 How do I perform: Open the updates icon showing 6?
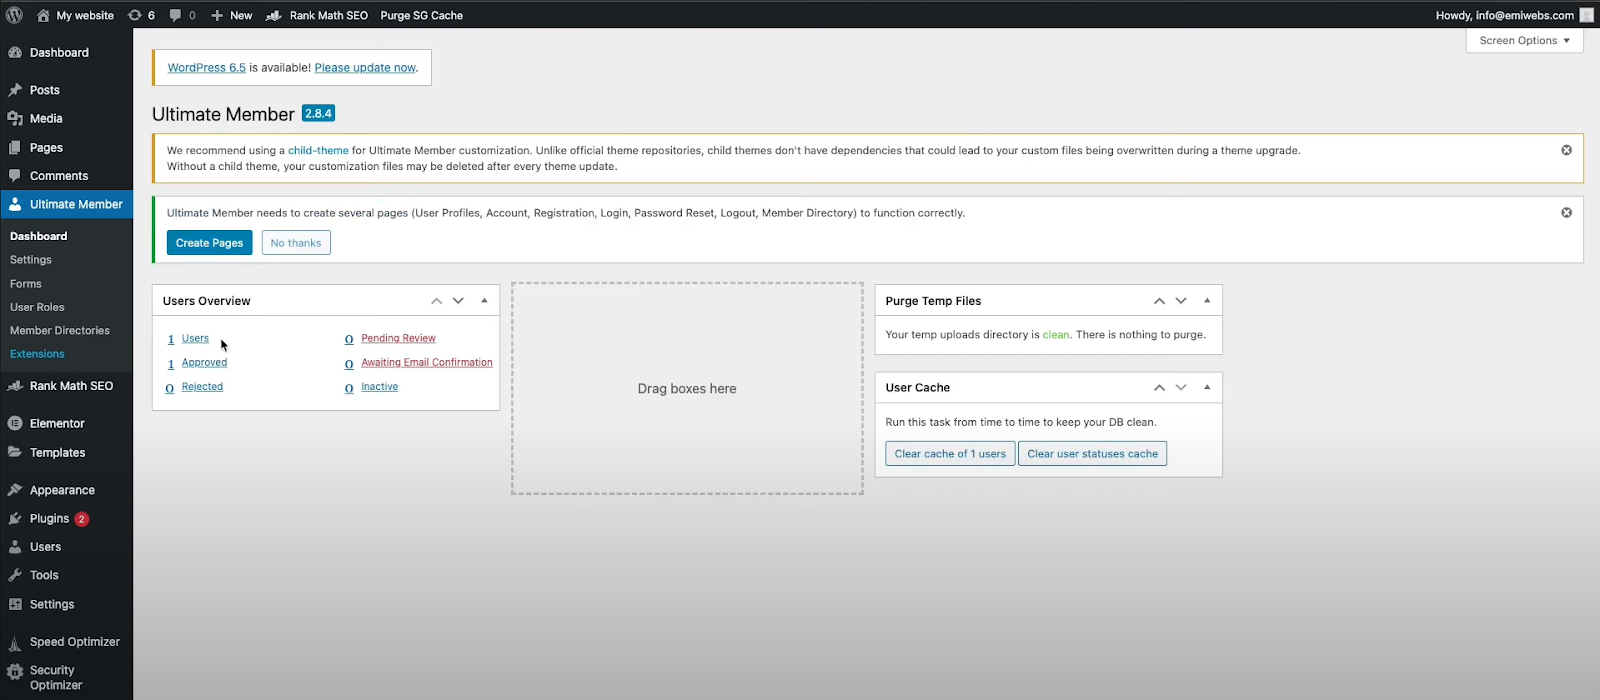[141, 15]
